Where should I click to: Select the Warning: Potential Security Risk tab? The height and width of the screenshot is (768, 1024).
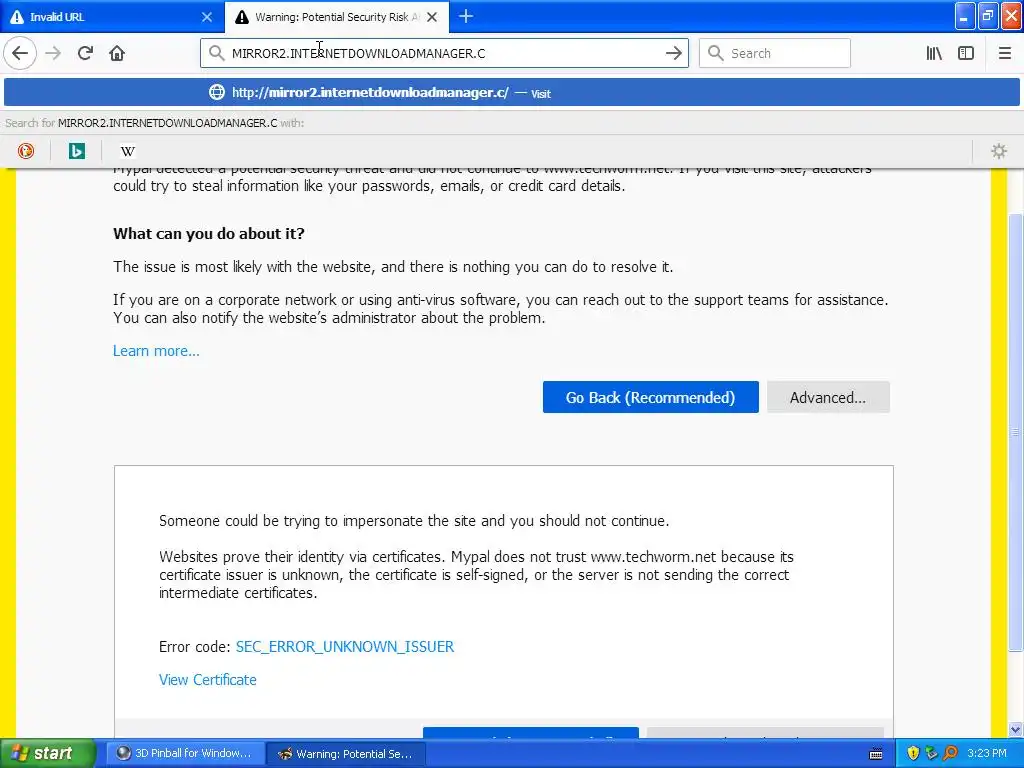(337, 17)
